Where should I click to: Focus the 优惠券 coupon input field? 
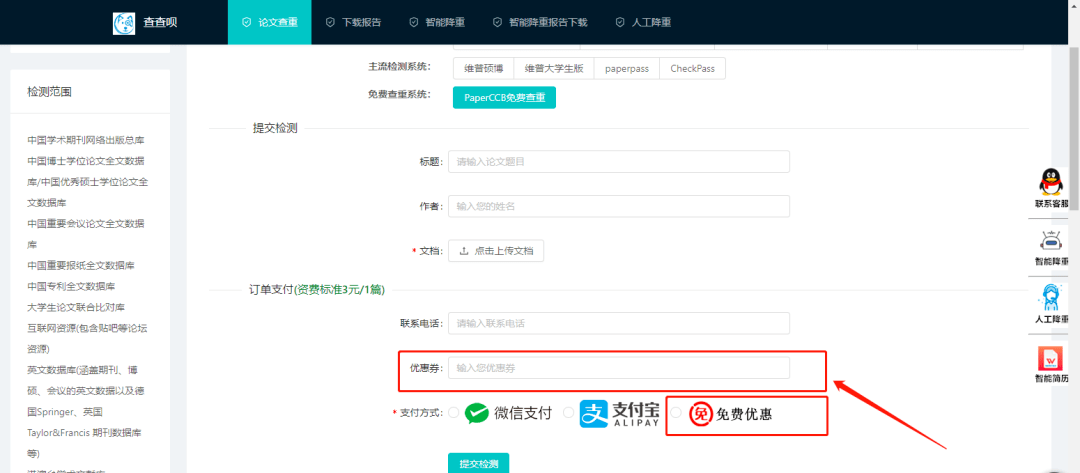(619, 368)
